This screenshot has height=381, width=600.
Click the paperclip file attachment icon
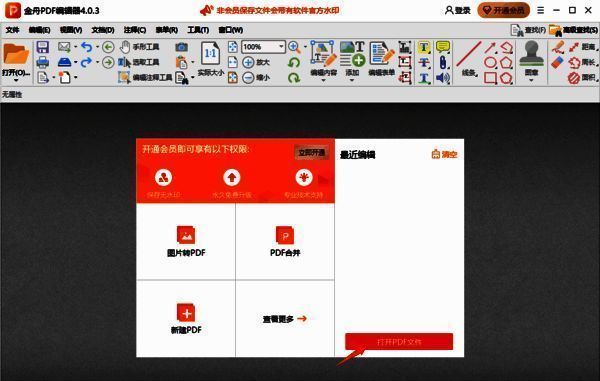tap(443, 62)
